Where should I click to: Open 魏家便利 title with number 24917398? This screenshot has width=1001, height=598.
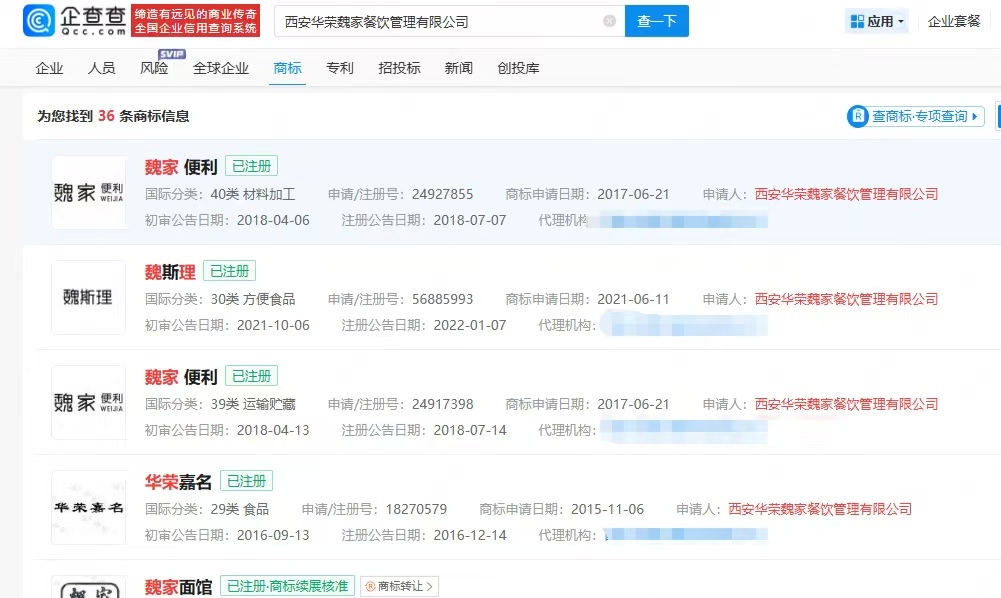tap(181, 377)
